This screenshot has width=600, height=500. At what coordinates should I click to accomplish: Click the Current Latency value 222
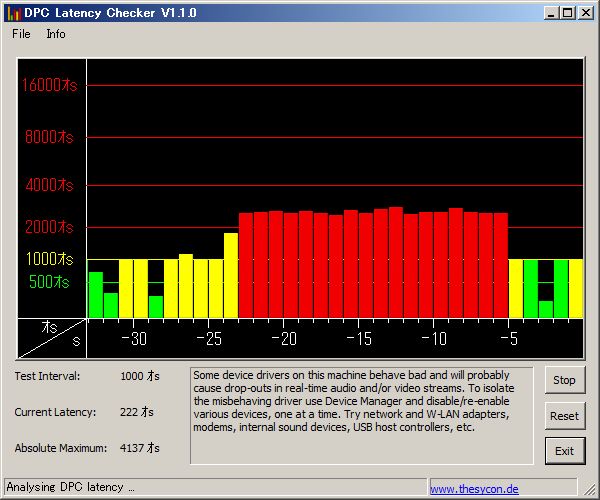(x=137, y=412)
